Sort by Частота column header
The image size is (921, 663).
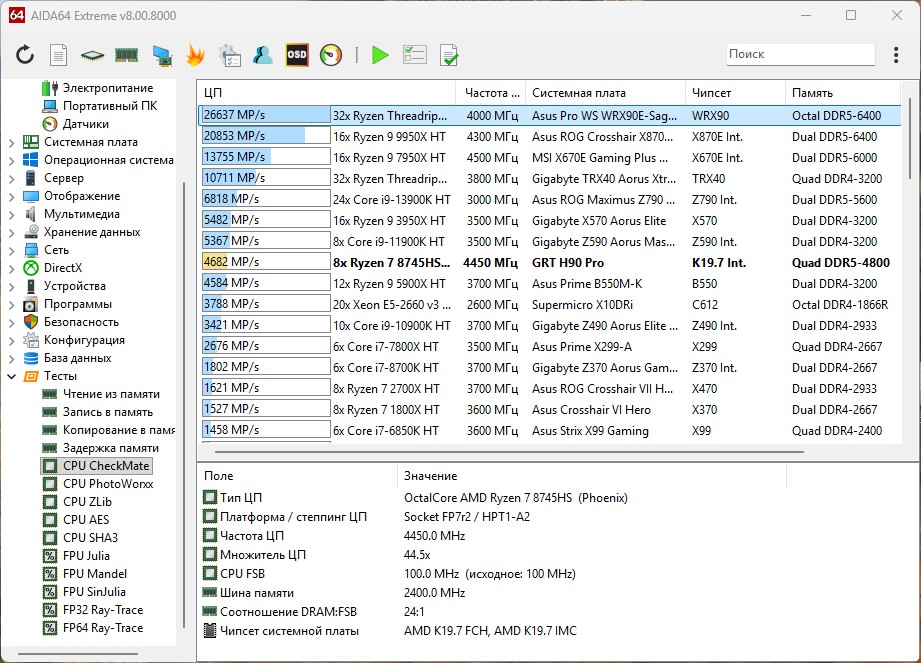(491, 93)
